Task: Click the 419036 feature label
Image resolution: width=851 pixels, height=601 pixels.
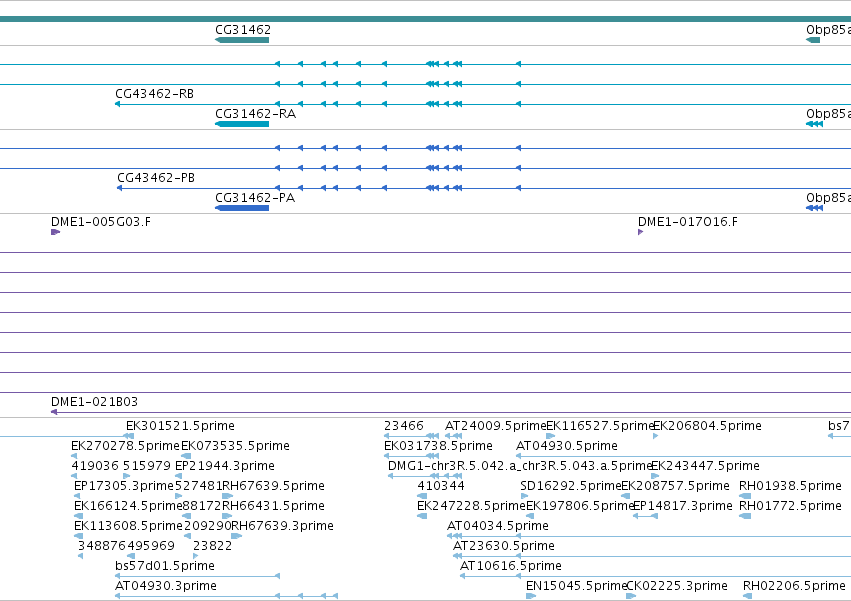Action: (x=95, y=466)
